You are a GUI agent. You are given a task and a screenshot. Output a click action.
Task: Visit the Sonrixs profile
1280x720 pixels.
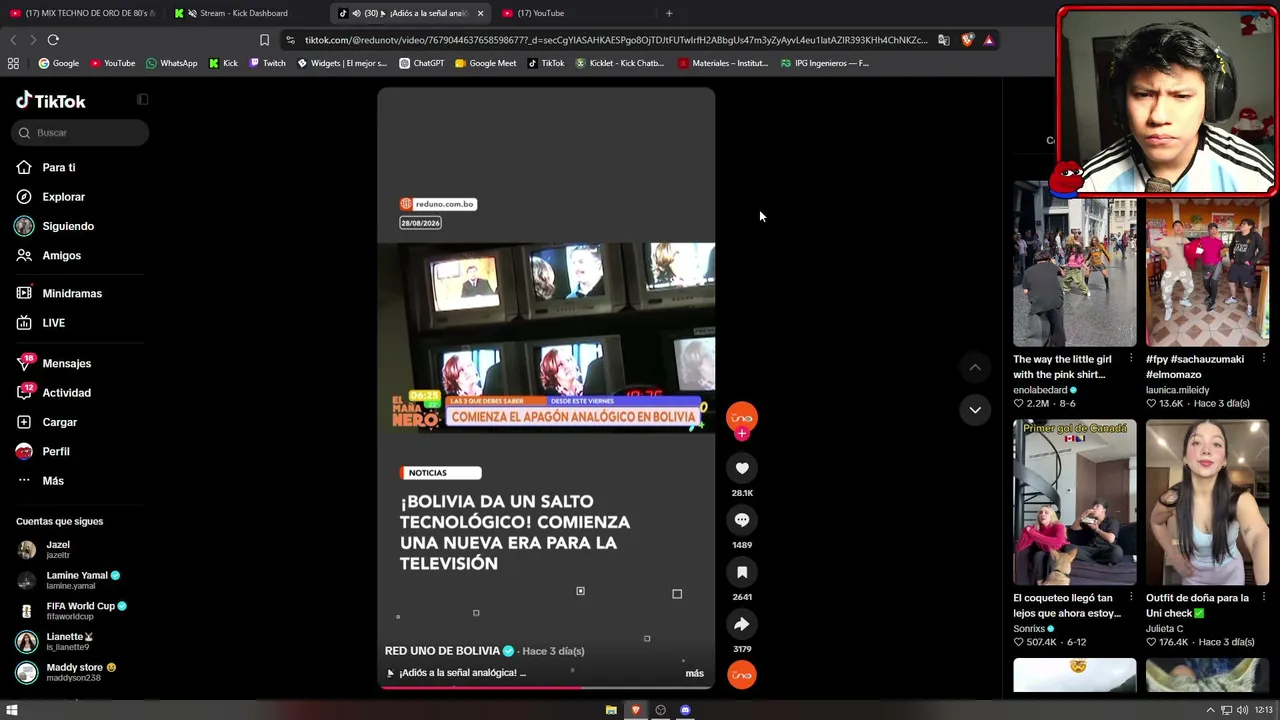pos(1029,629)
